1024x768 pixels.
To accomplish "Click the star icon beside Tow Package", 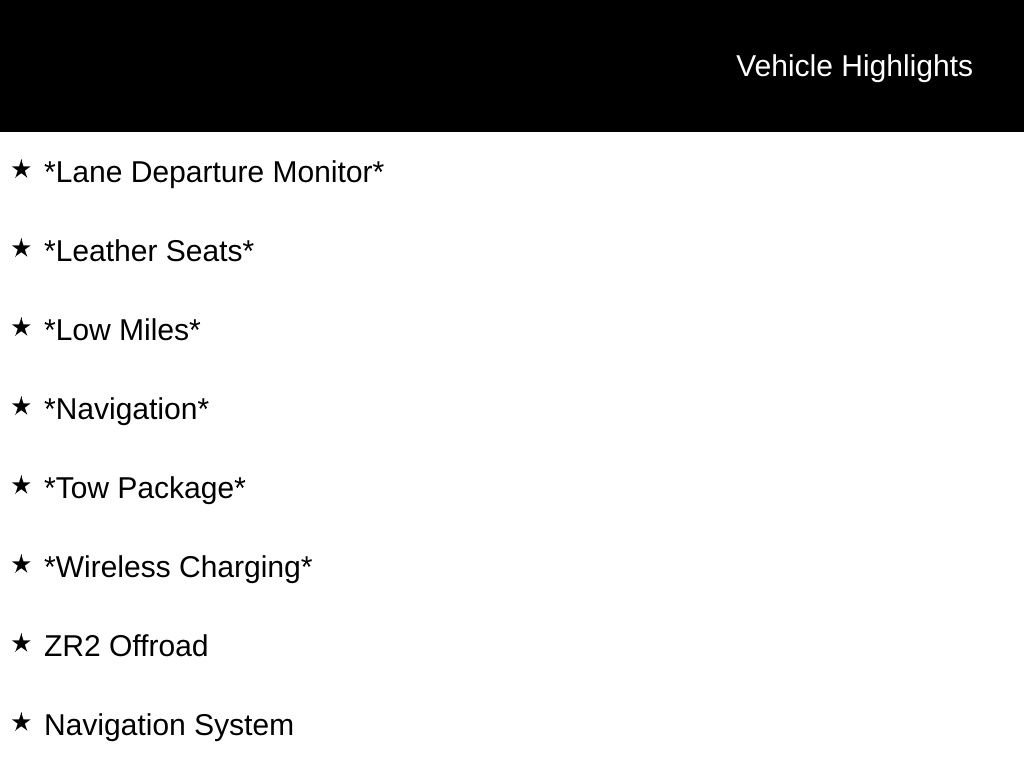I will (21, 486).
